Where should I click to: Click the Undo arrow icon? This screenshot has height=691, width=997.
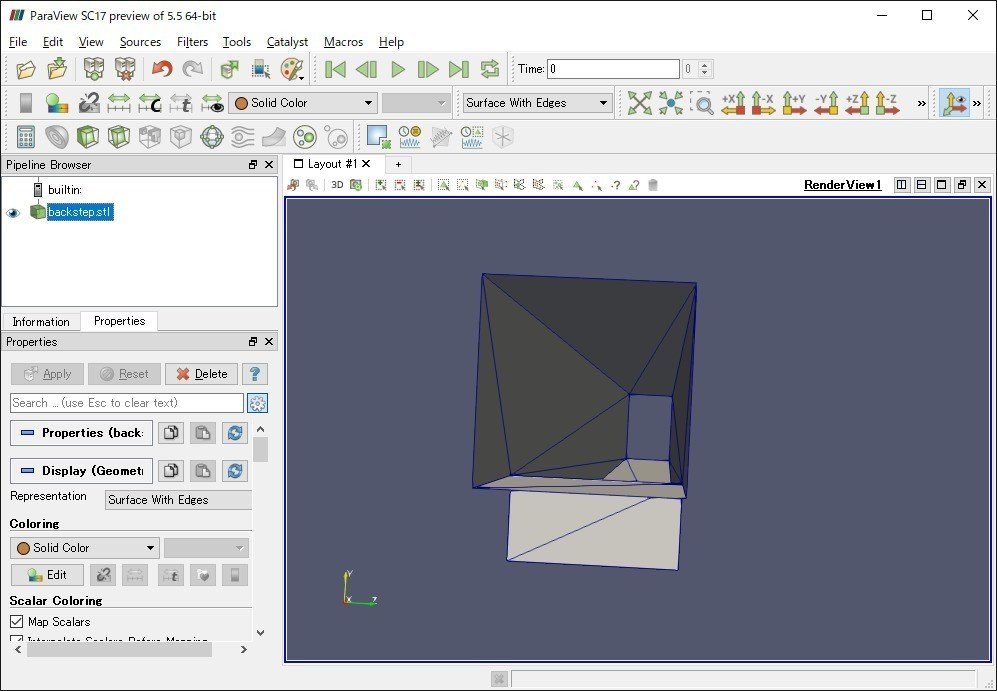click(162, 69)
